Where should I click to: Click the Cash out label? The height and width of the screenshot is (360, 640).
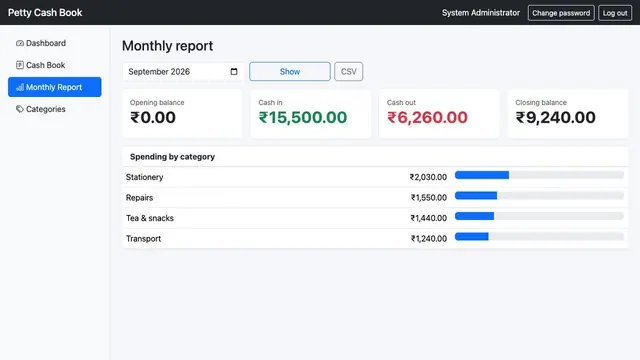[401, 102]
